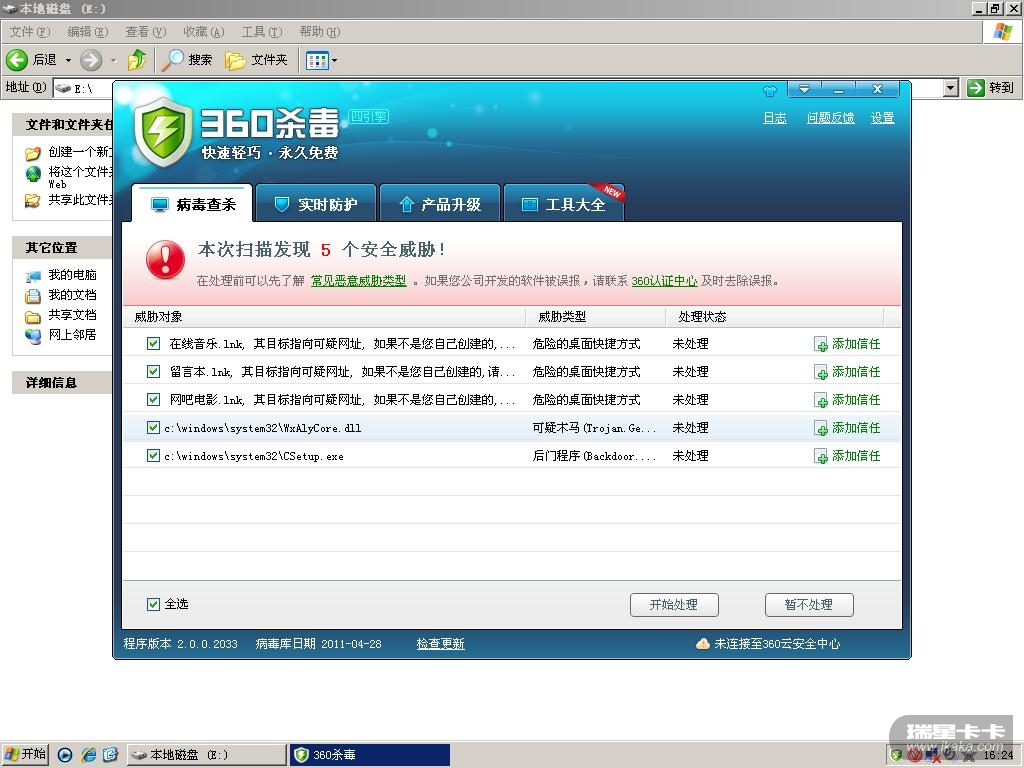Viewport: 1024px width, 768px height.
Task: Click the green 360 shield tray icon
Action: tap(897, 755)
